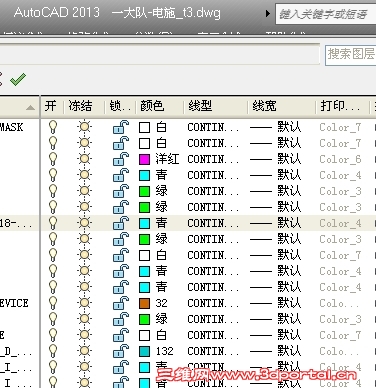The height and width of the screenshot is (388, 376).
Task: Select the Color_7 plot style on MASK row
Action: click(340, 127)
